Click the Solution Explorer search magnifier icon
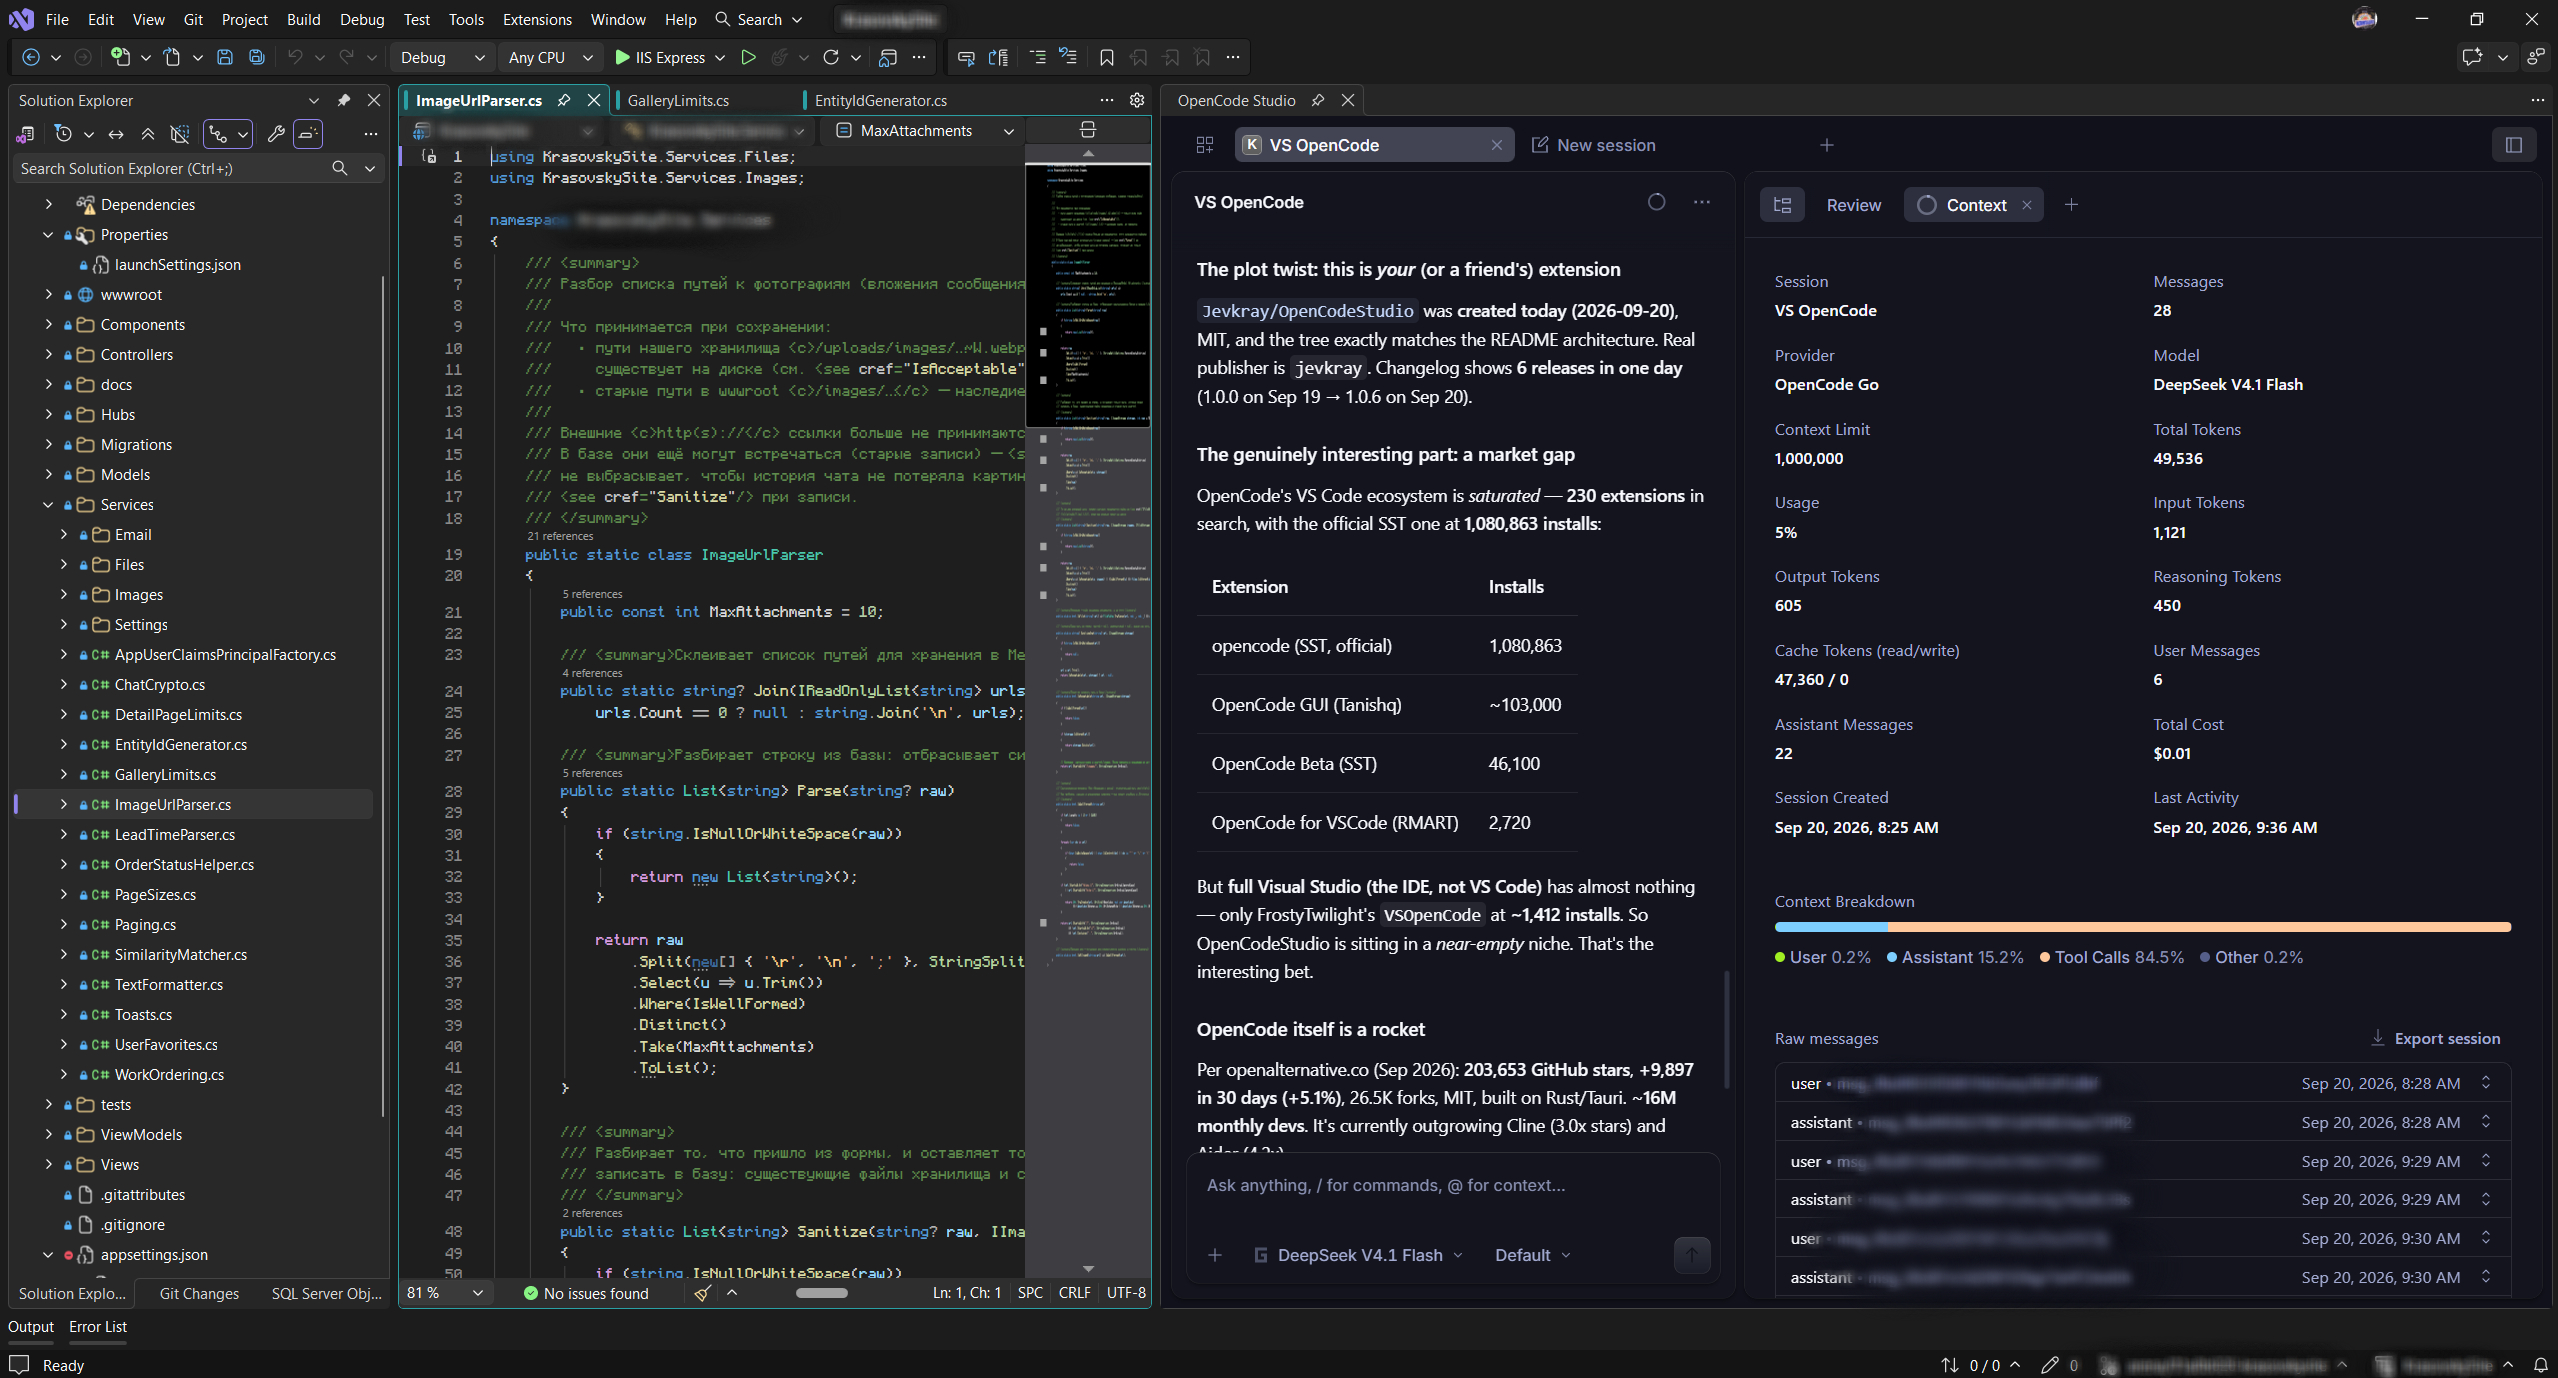The width and height of the screenshot is (2558, 1378). pos(340,168)
